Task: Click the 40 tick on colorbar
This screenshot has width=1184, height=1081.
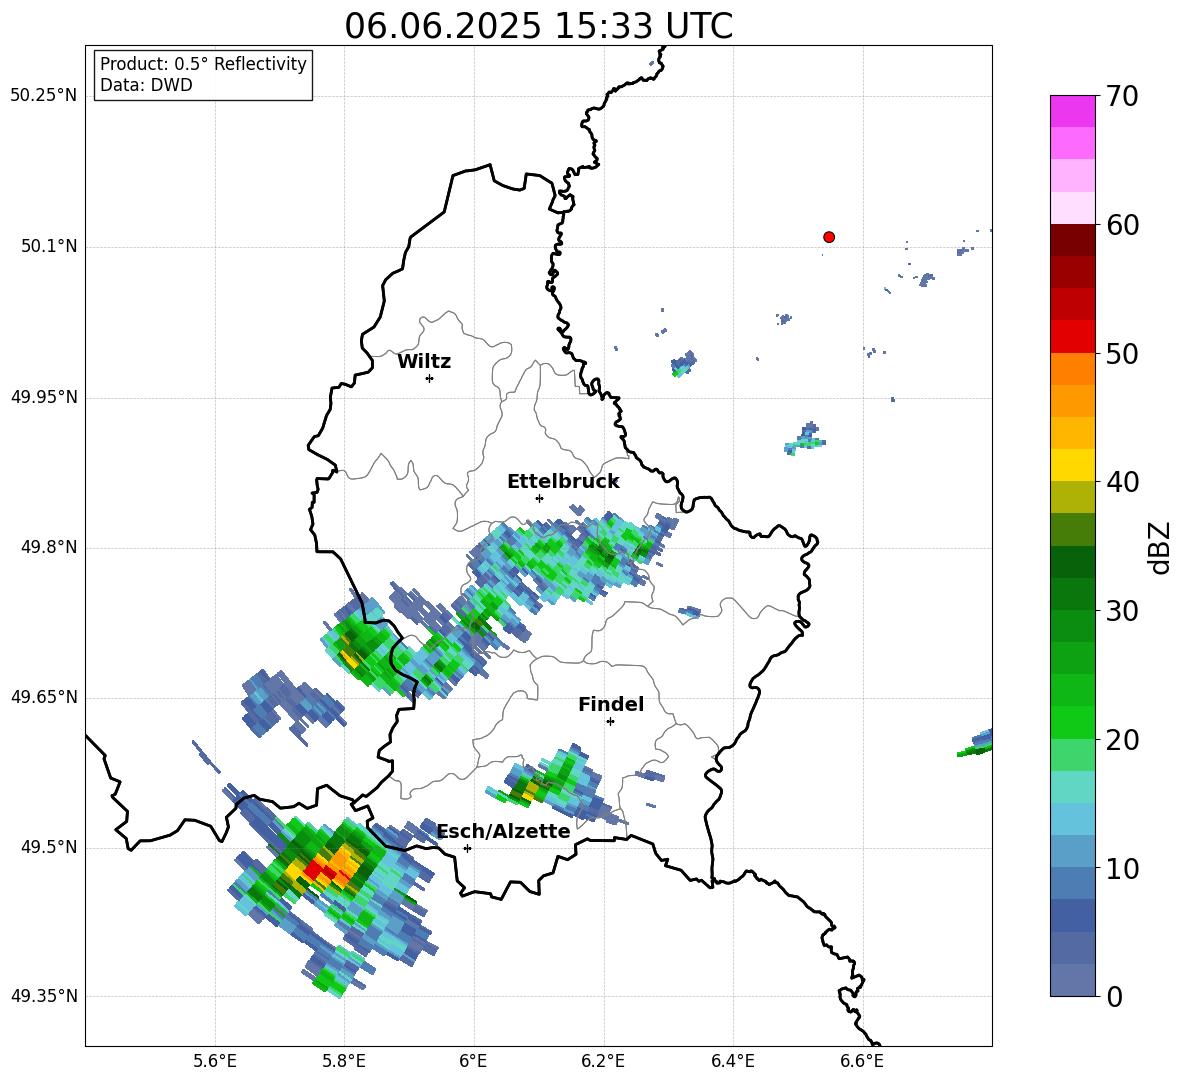Action: pyautogui.click(x=1122, y=482)
